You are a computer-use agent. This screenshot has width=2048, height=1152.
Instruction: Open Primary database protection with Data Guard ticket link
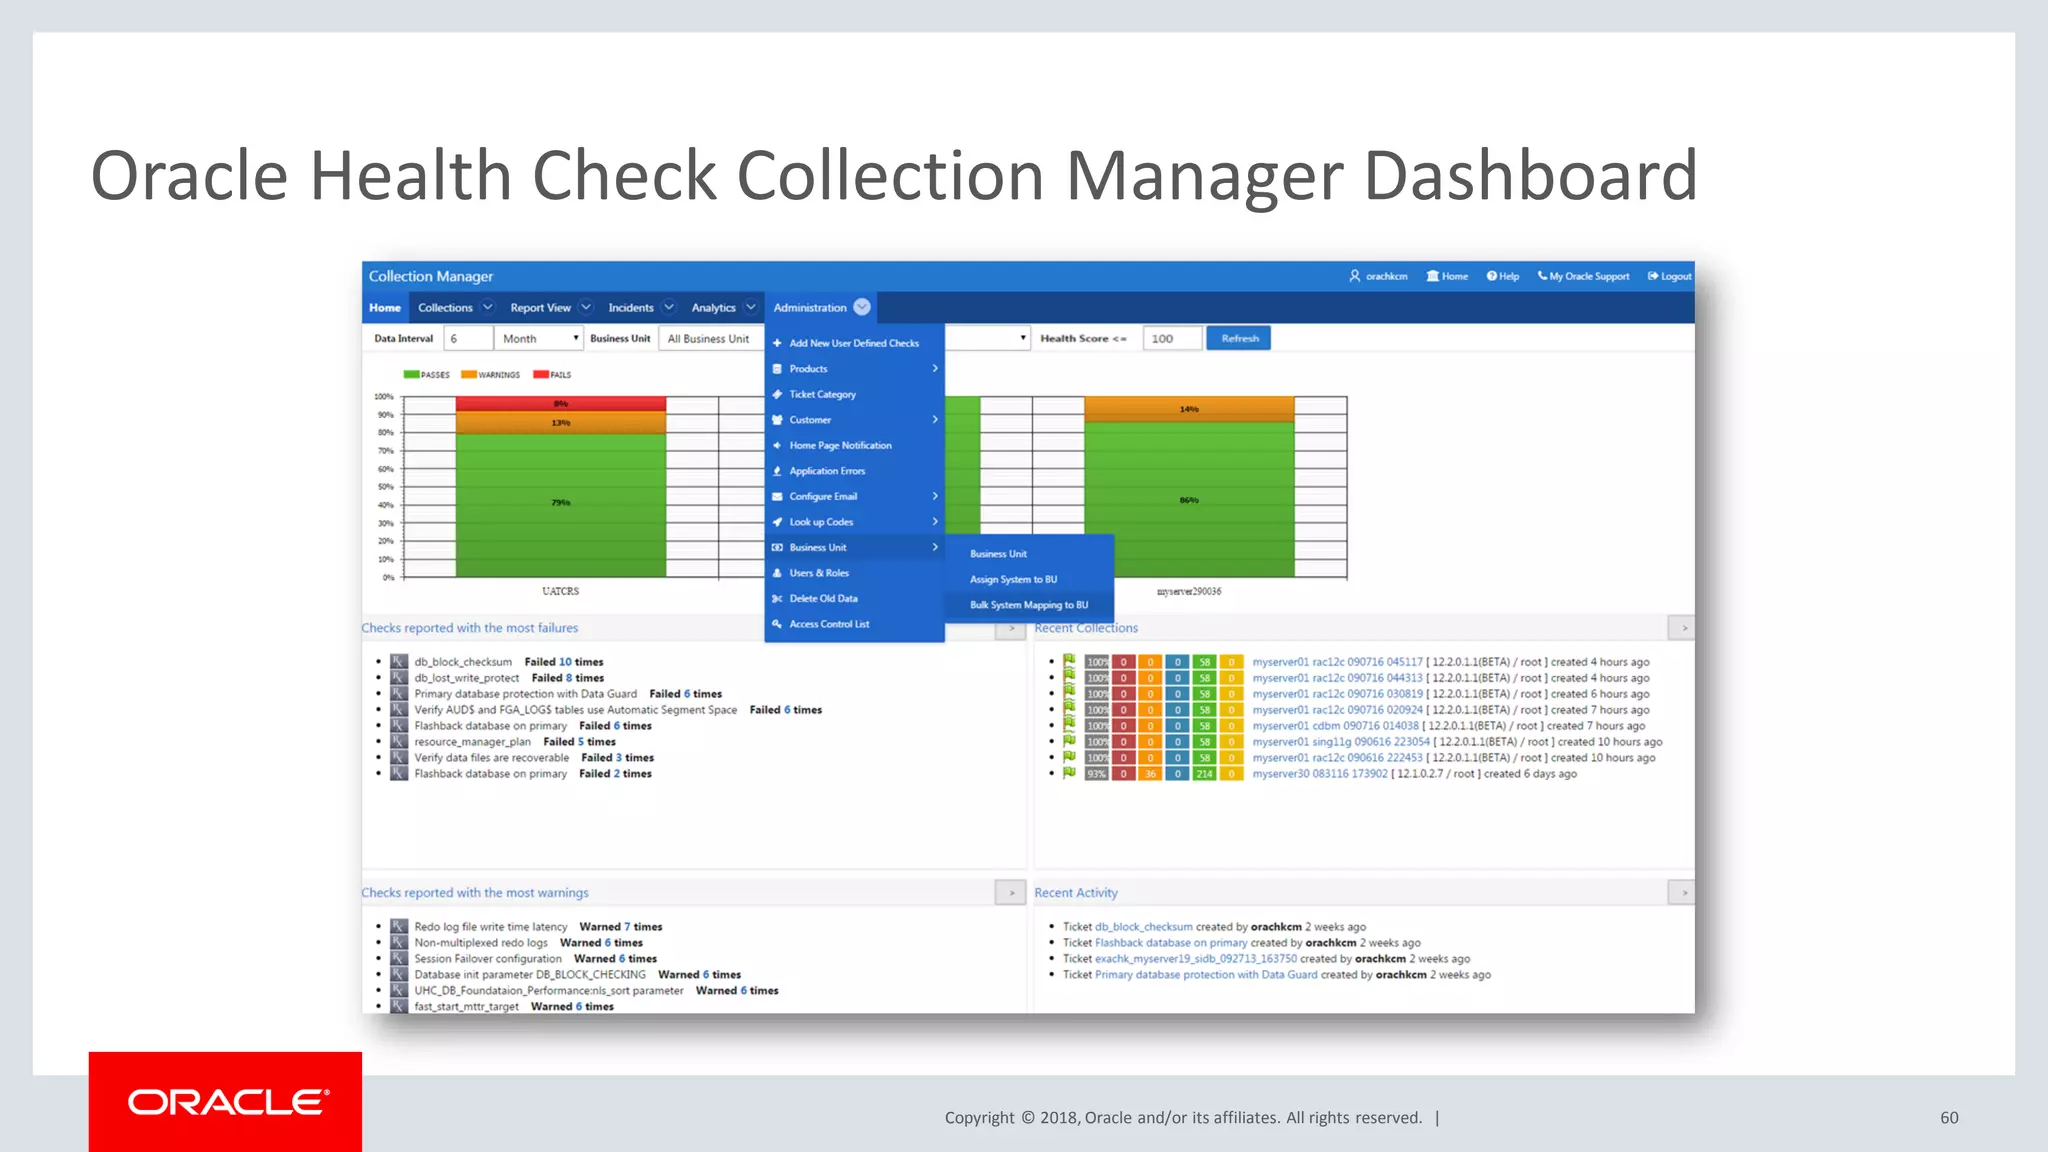click(x=1206, y=975)
